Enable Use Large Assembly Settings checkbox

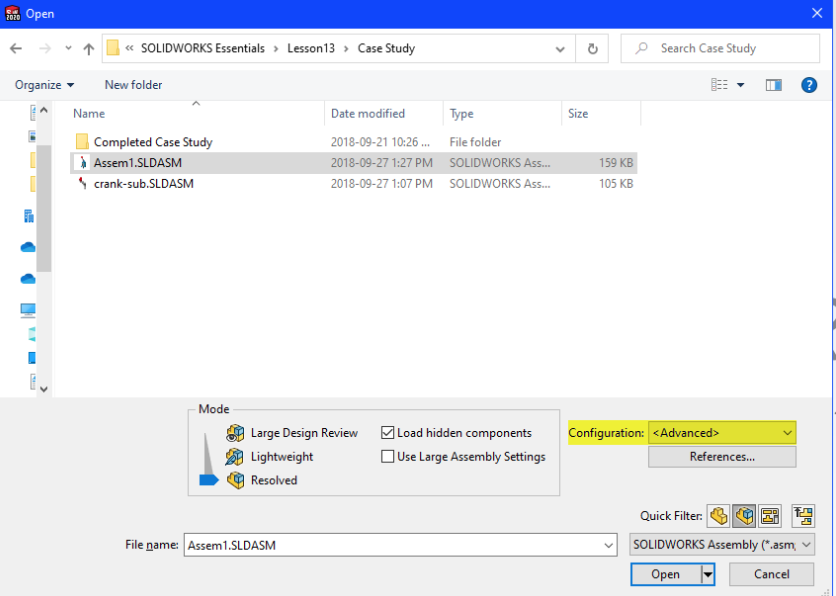[388, 456]
